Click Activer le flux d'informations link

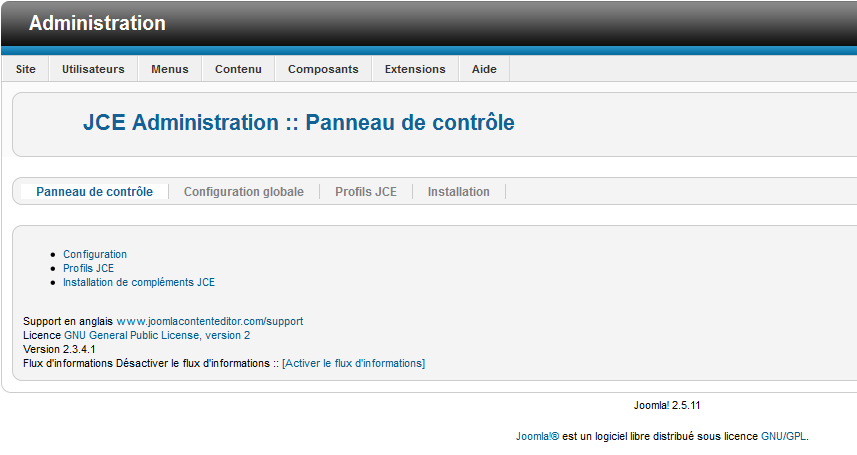point(354,364)
